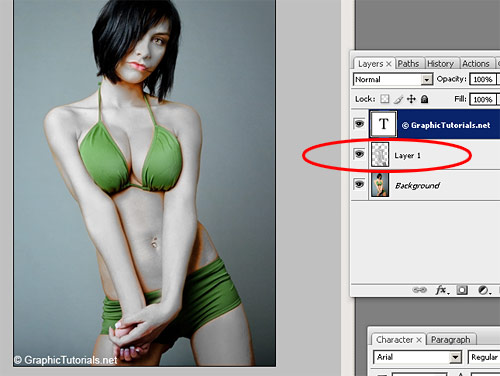Image resolution: width=500 pixels, height=376 pixels.
Task: Switch to the Paths tab
Action: pyautogui.click(x=409, y=63)
